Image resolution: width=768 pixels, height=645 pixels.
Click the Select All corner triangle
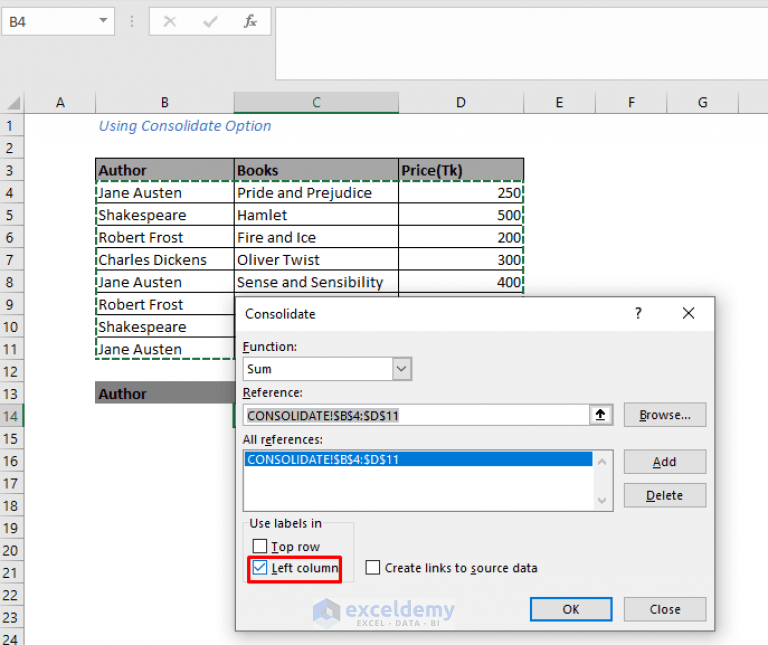[13, 103]
